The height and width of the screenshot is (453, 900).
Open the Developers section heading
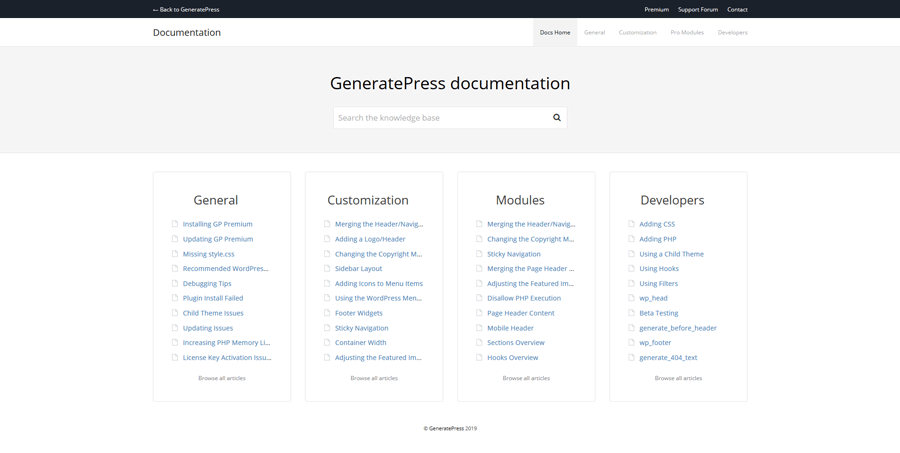coord(672,200)
